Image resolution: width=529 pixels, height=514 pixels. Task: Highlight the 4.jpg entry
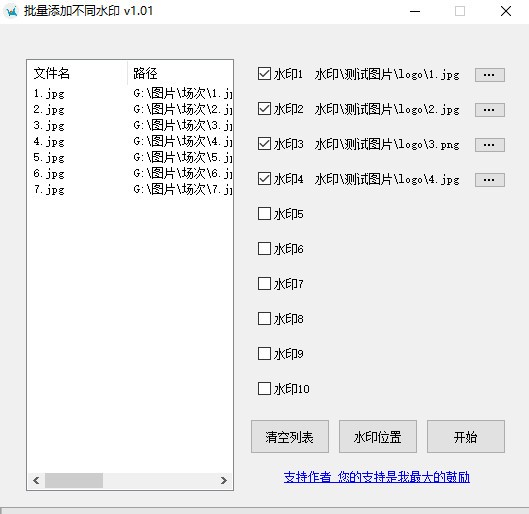click(49, 142)
